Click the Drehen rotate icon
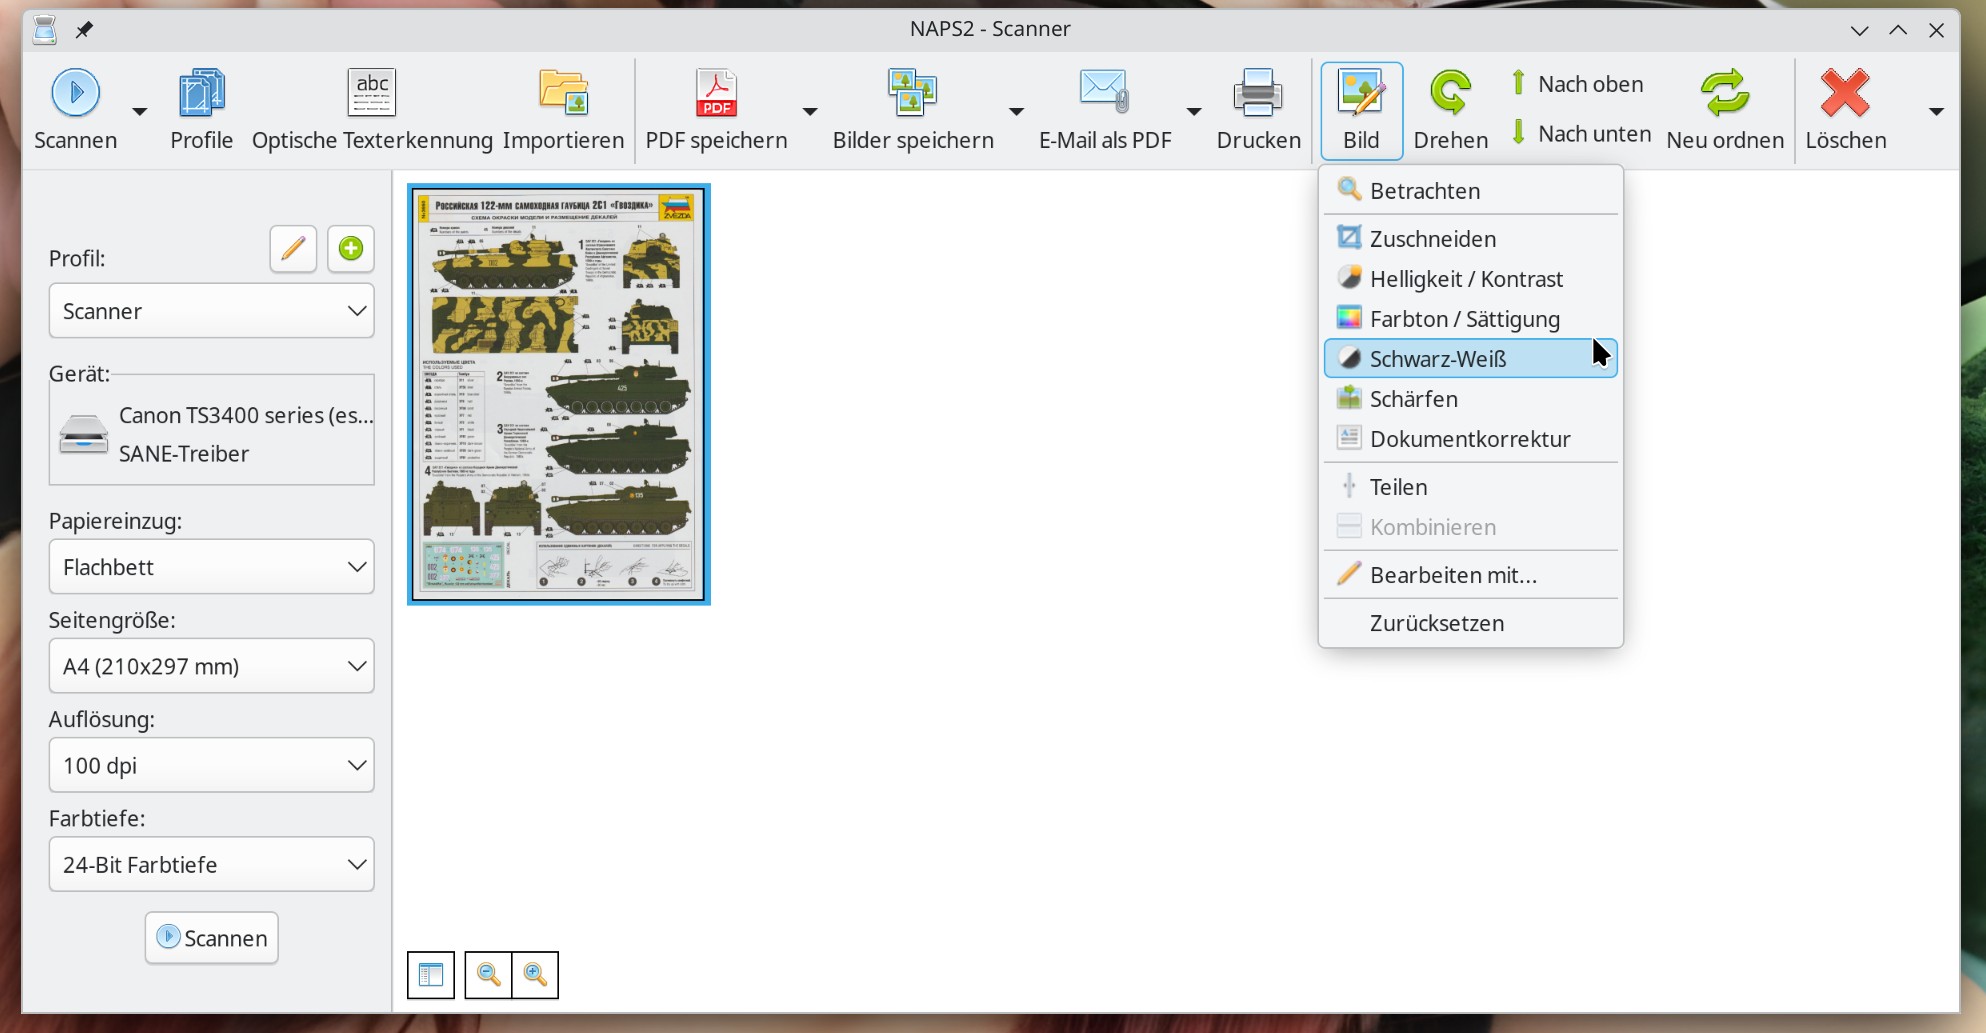1986x1033 pixels. pos(1450,93)
